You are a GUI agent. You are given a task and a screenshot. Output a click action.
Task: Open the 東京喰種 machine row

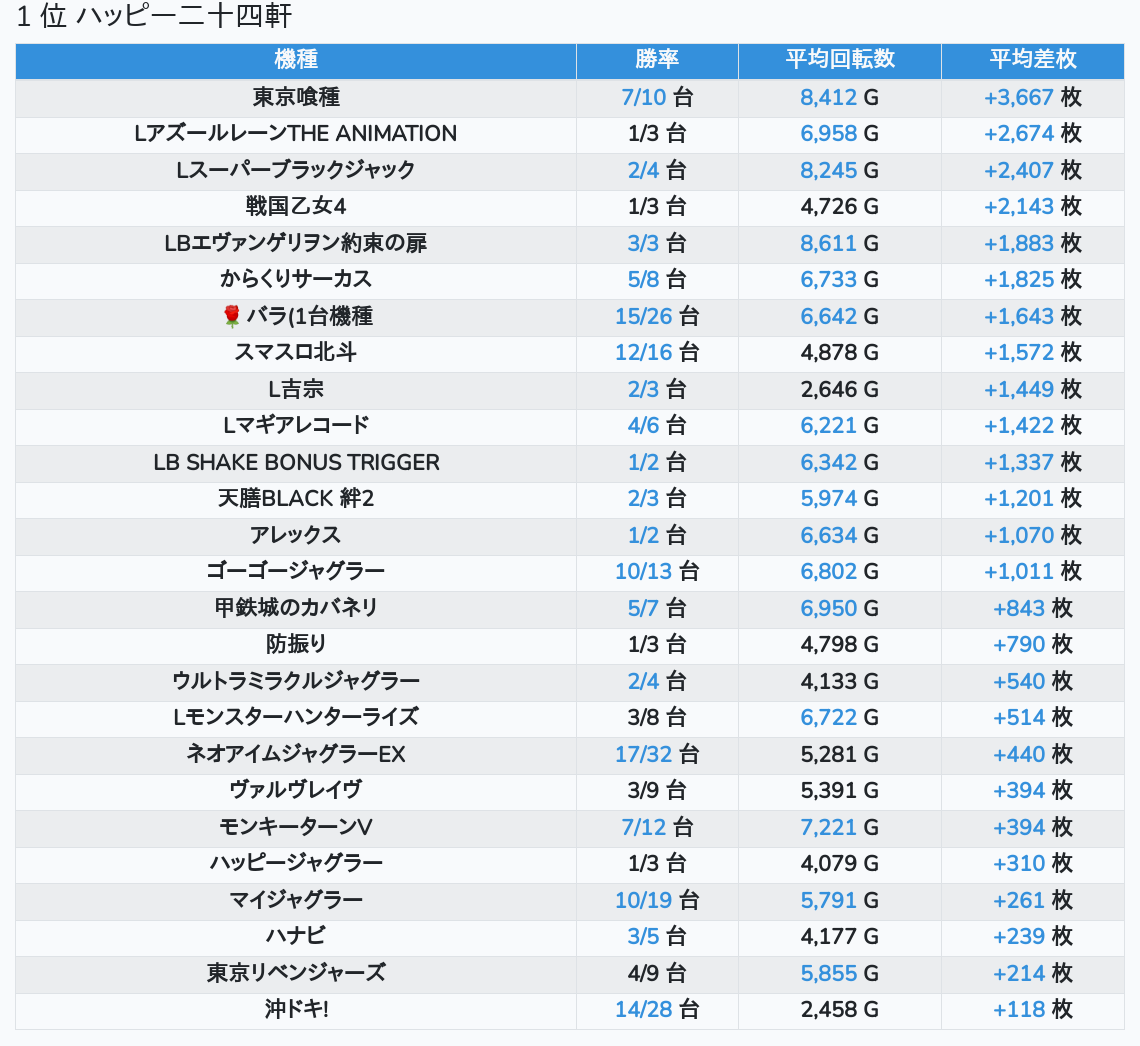point(296,97)
